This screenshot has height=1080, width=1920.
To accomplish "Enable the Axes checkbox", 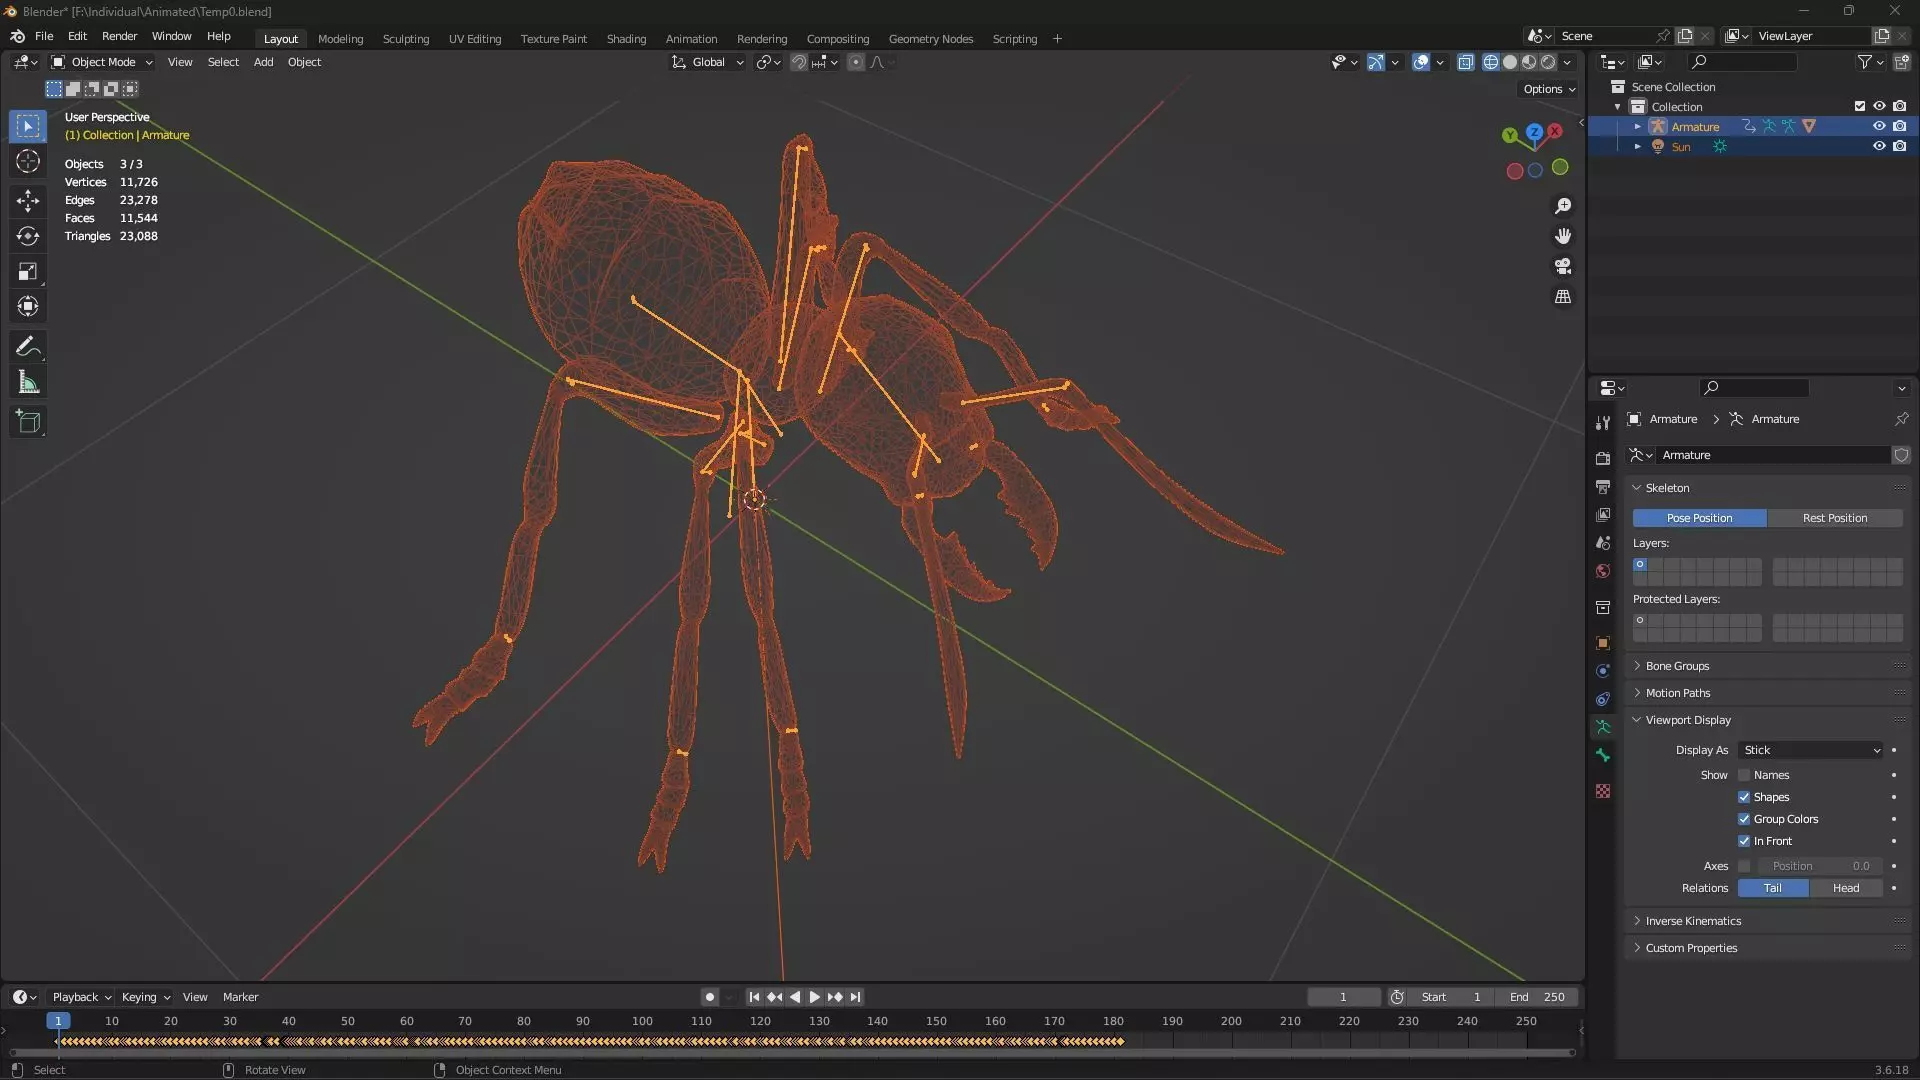I will point(1744,866).
